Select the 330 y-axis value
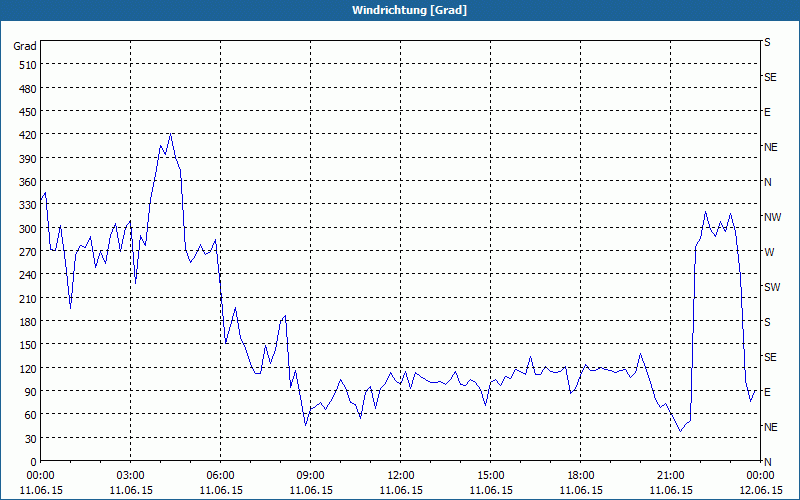Image resolution: width=800 pixels, height=500 pixels. pos(28,205)
